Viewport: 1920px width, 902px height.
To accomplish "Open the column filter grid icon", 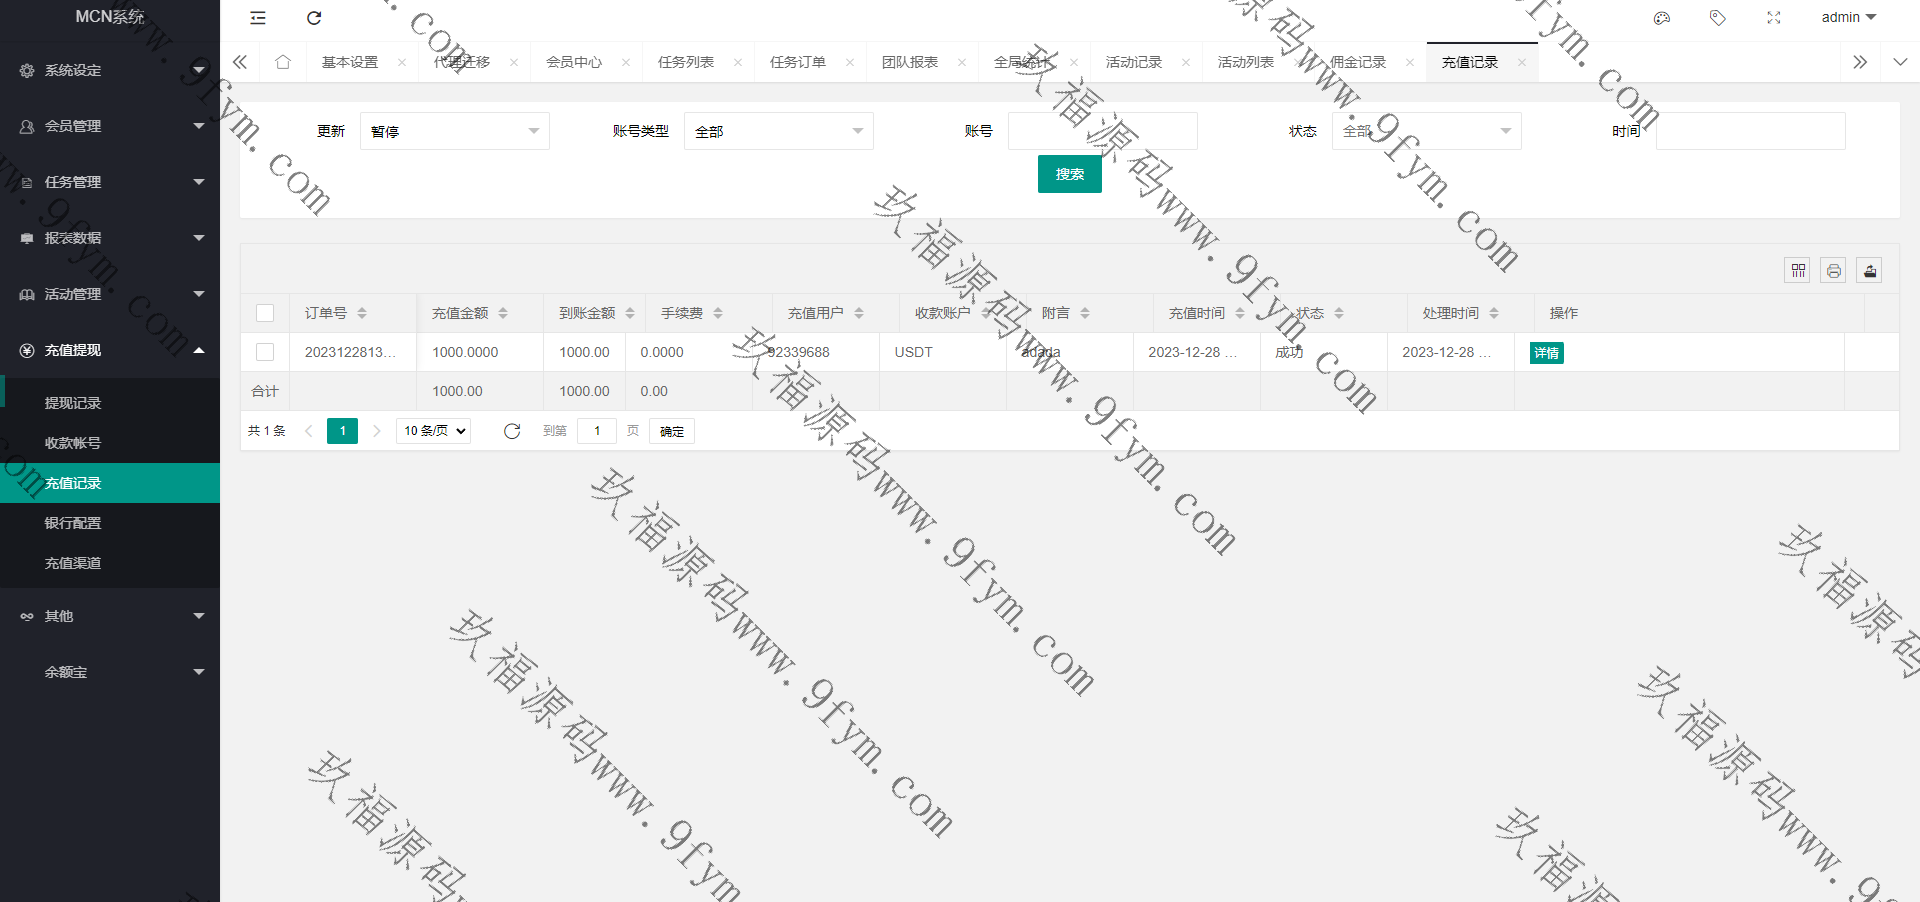I will click(1798, 270).
